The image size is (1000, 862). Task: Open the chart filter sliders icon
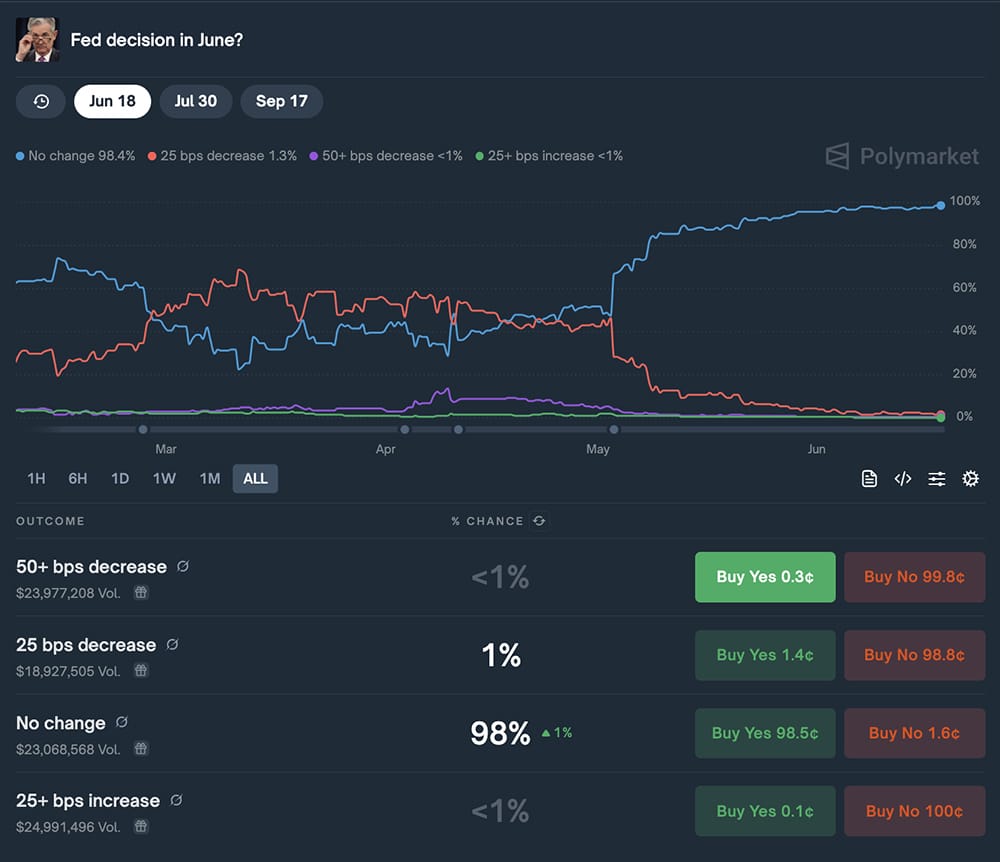[x=937, y=479]
